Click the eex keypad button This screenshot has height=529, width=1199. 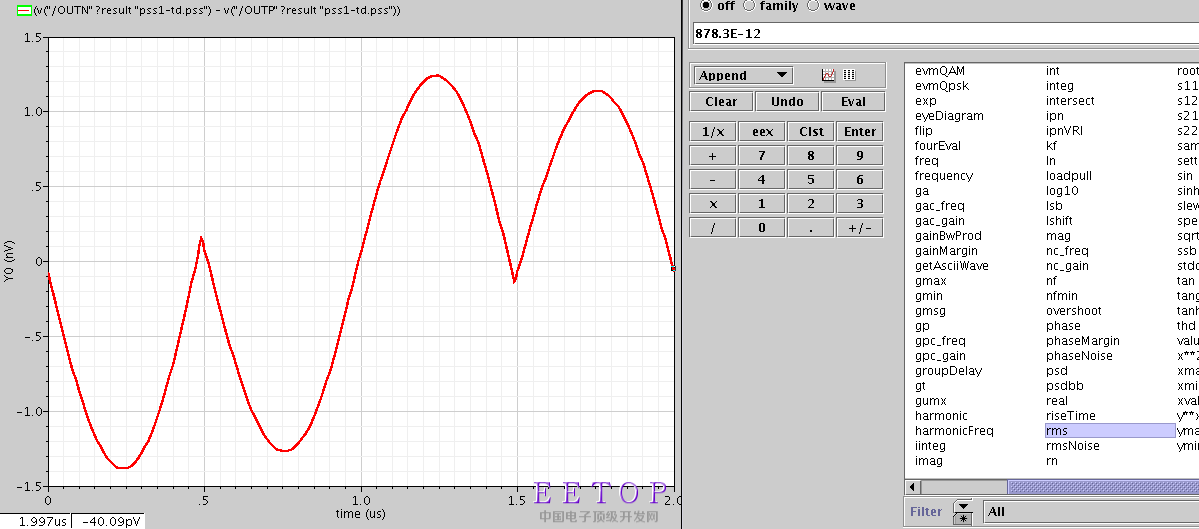point(762,131)
